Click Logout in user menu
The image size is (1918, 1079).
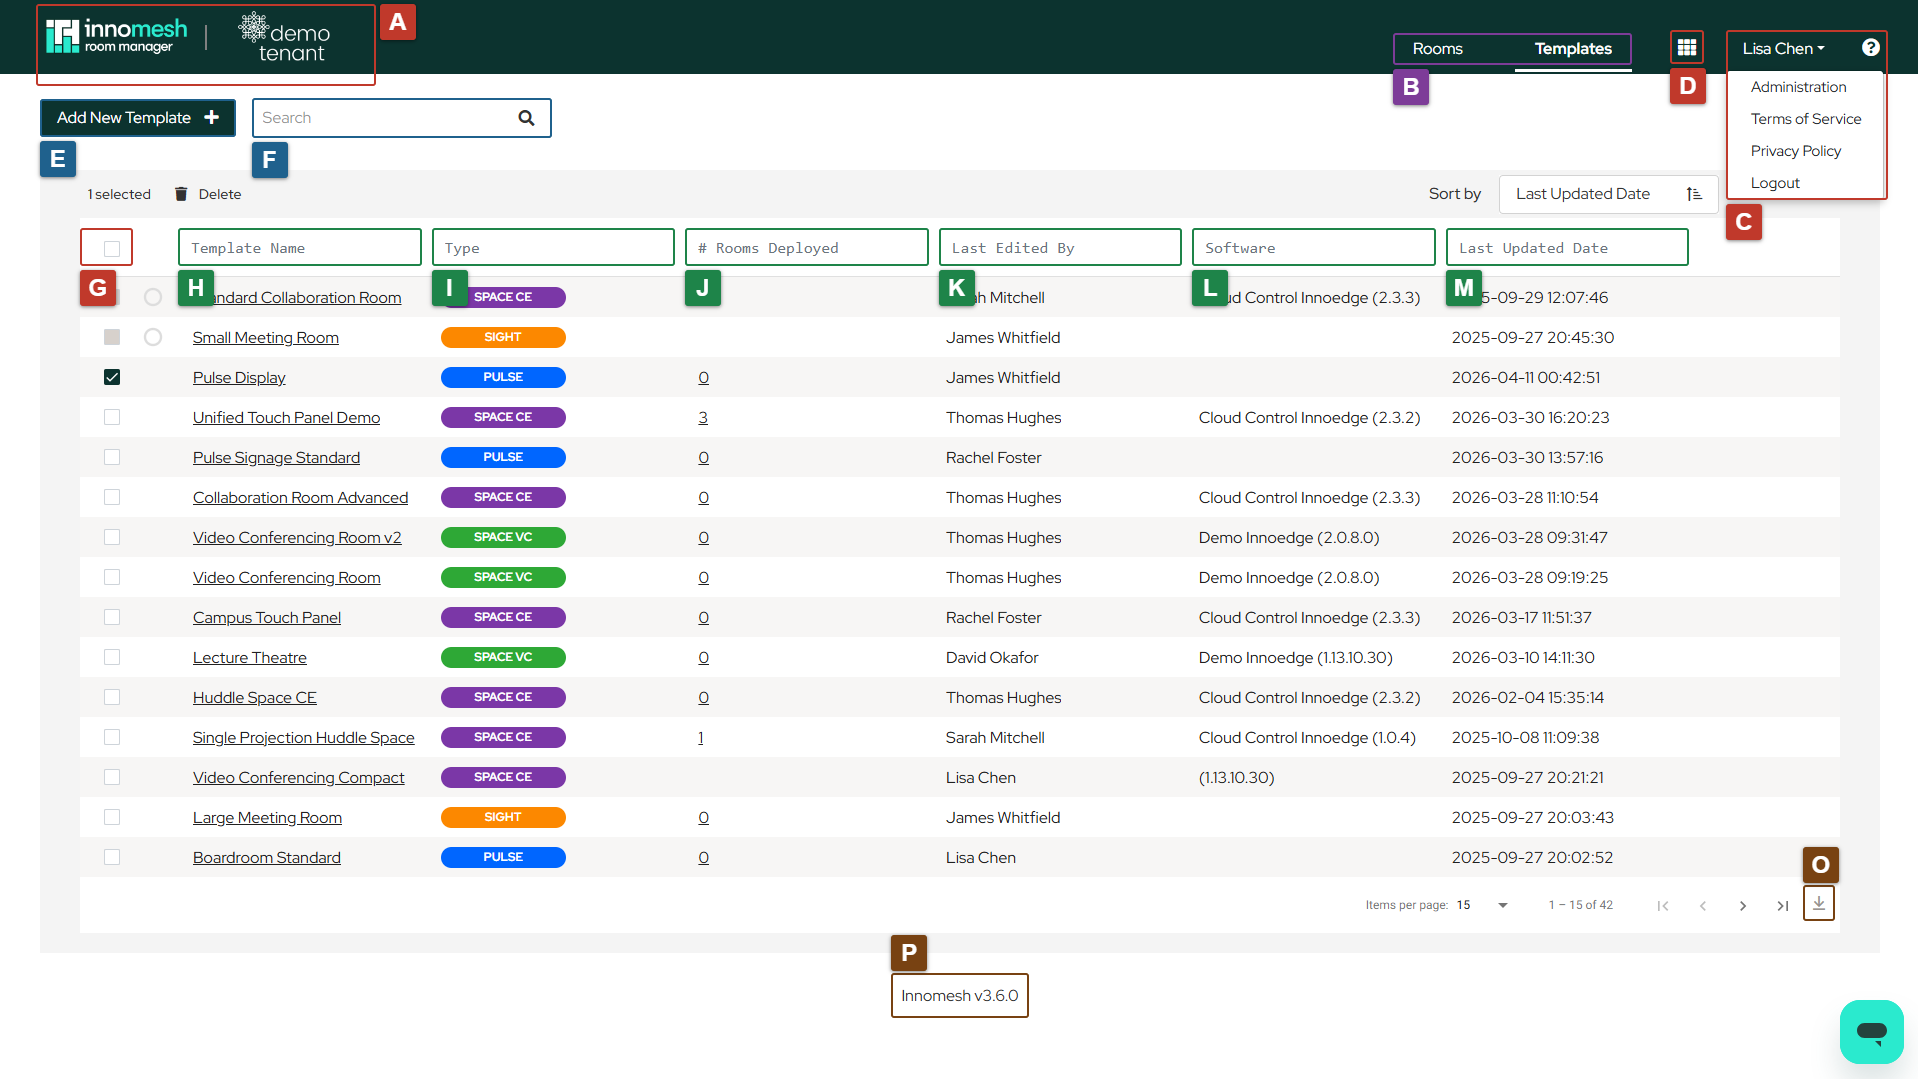[1775, 183]
